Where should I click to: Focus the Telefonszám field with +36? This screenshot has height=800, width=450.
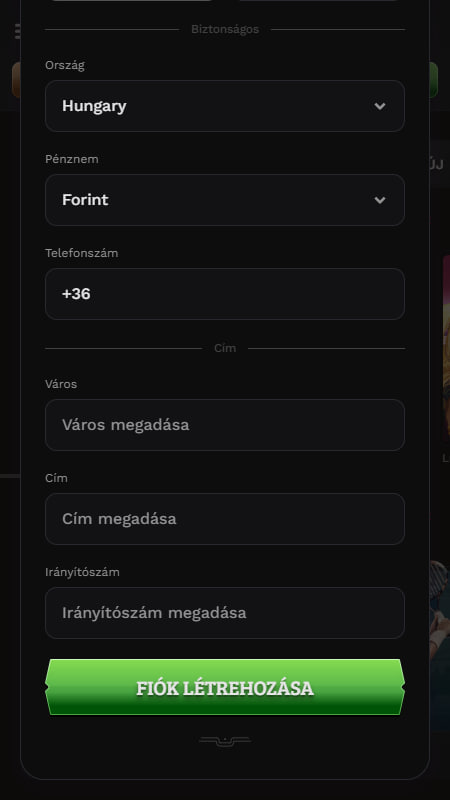(x=225, y=294)
